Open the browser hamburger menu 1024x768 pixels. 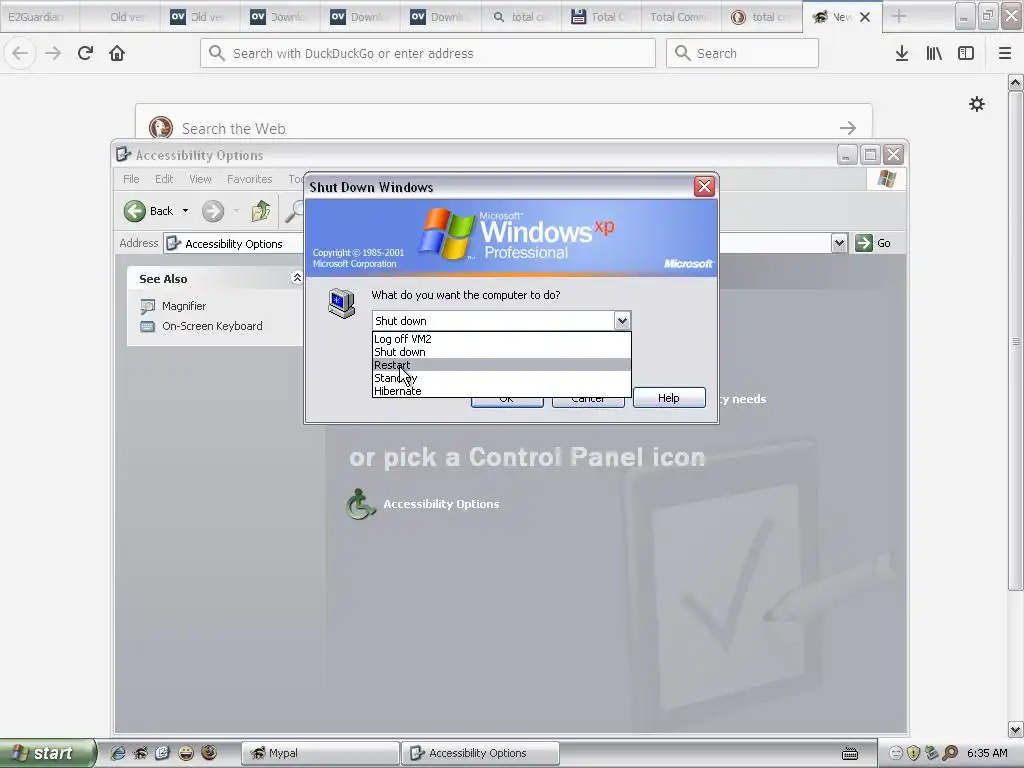pyautogui.click(x=1005, y=53)
